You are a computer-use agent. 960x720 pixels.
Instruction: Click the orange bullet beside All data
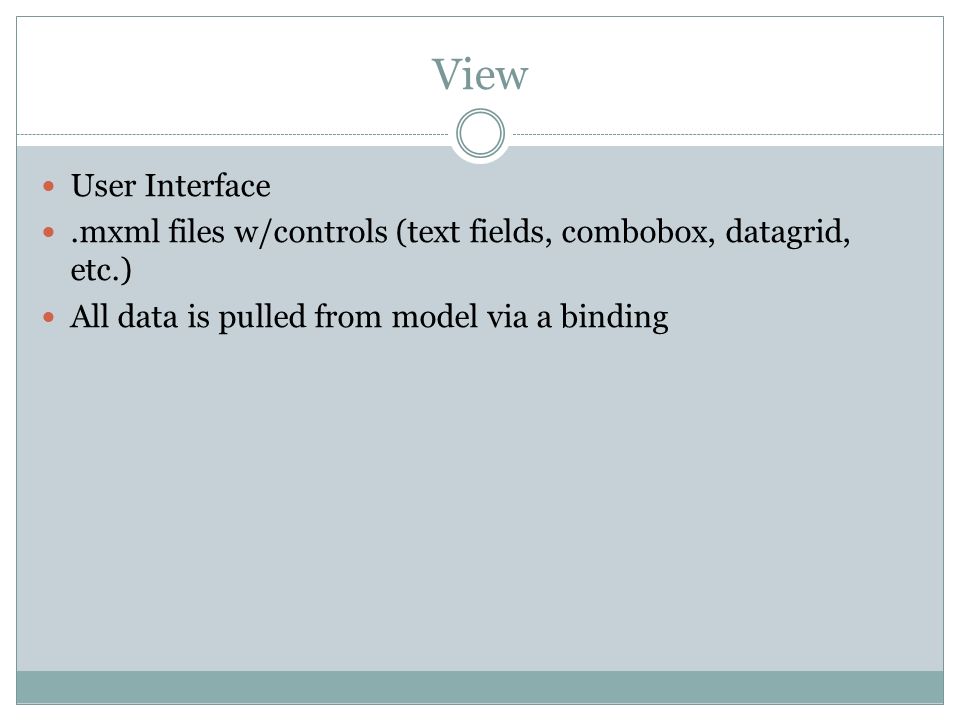click(x=49, y=317)
